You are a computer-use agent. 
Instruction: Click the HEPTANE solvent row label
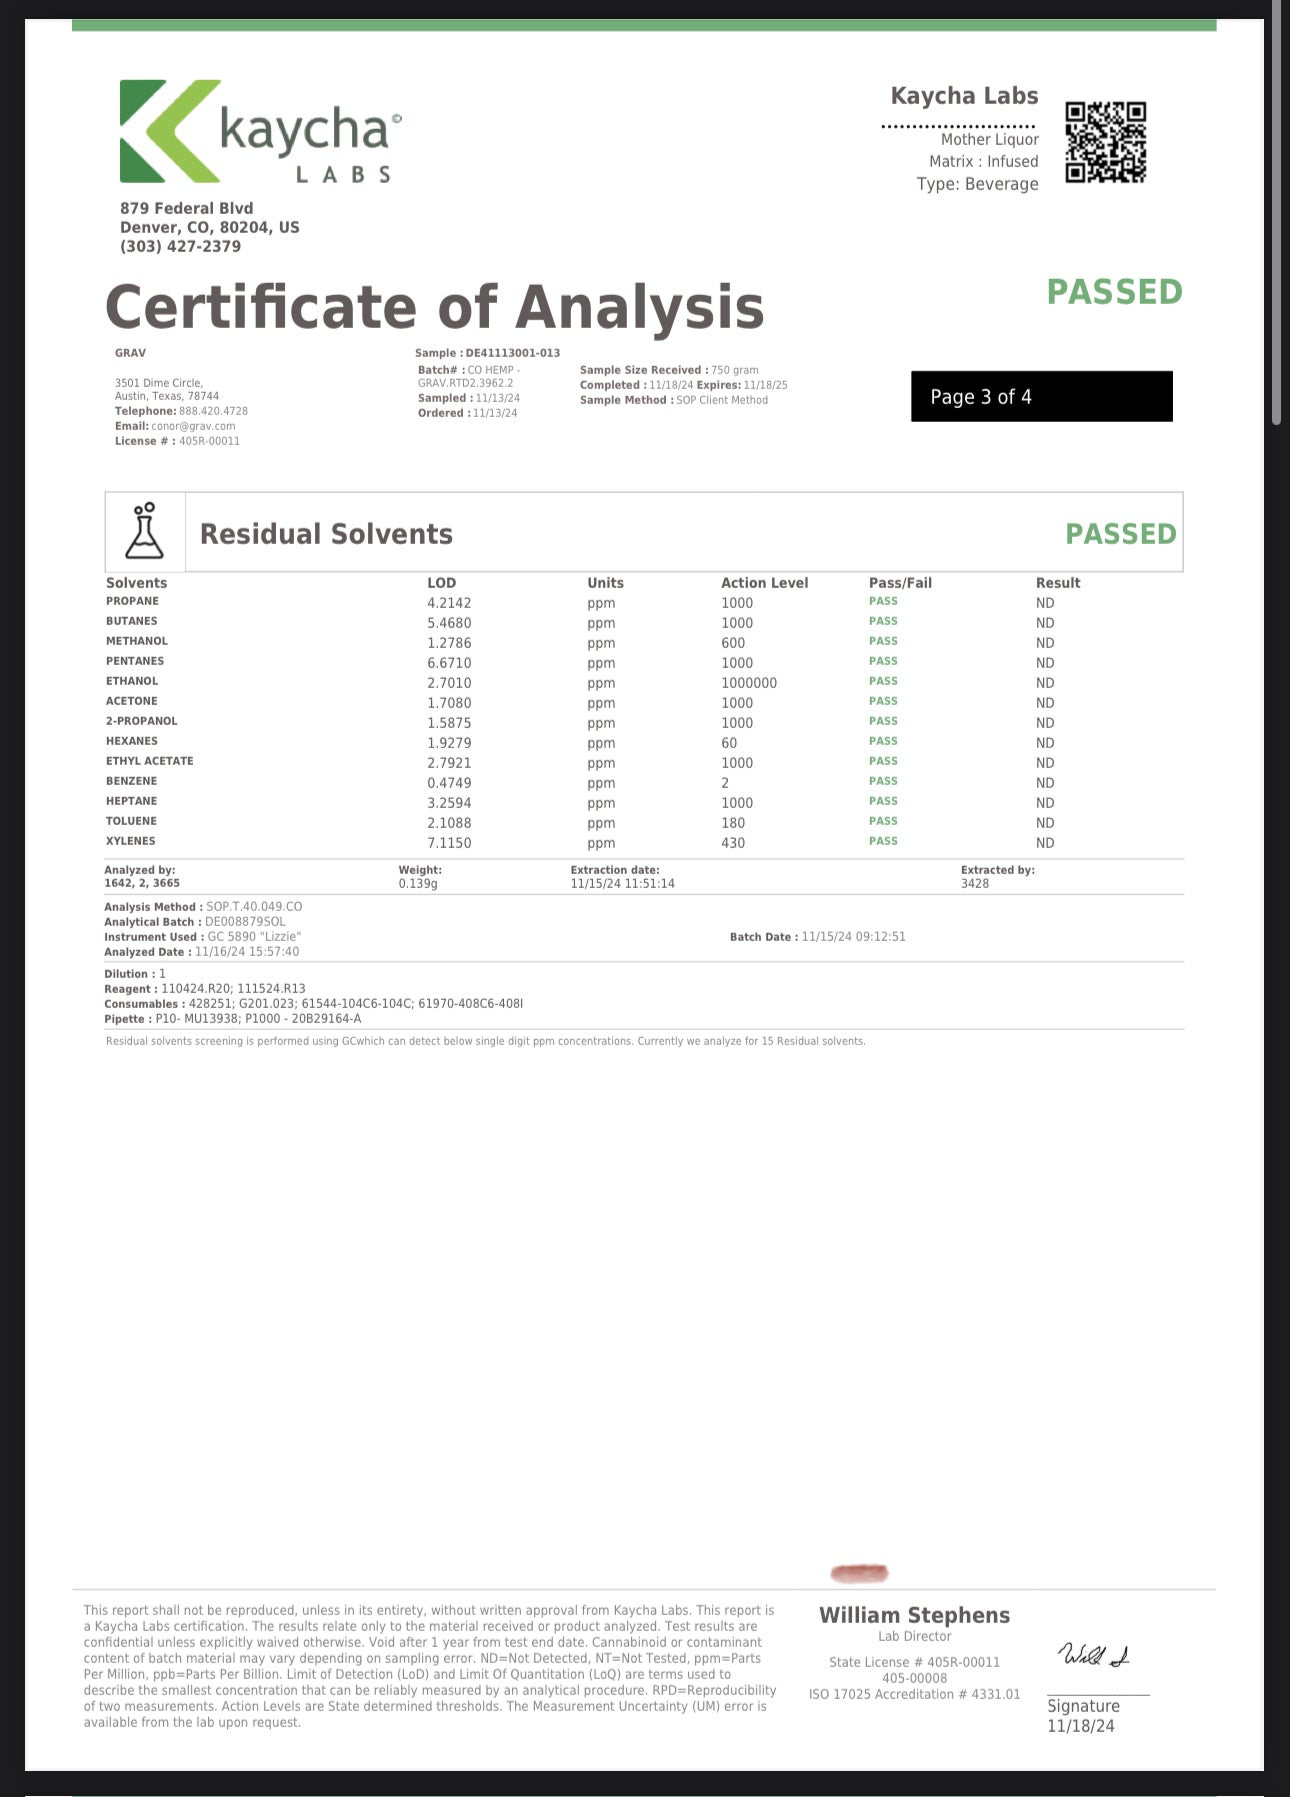point(131,801)
